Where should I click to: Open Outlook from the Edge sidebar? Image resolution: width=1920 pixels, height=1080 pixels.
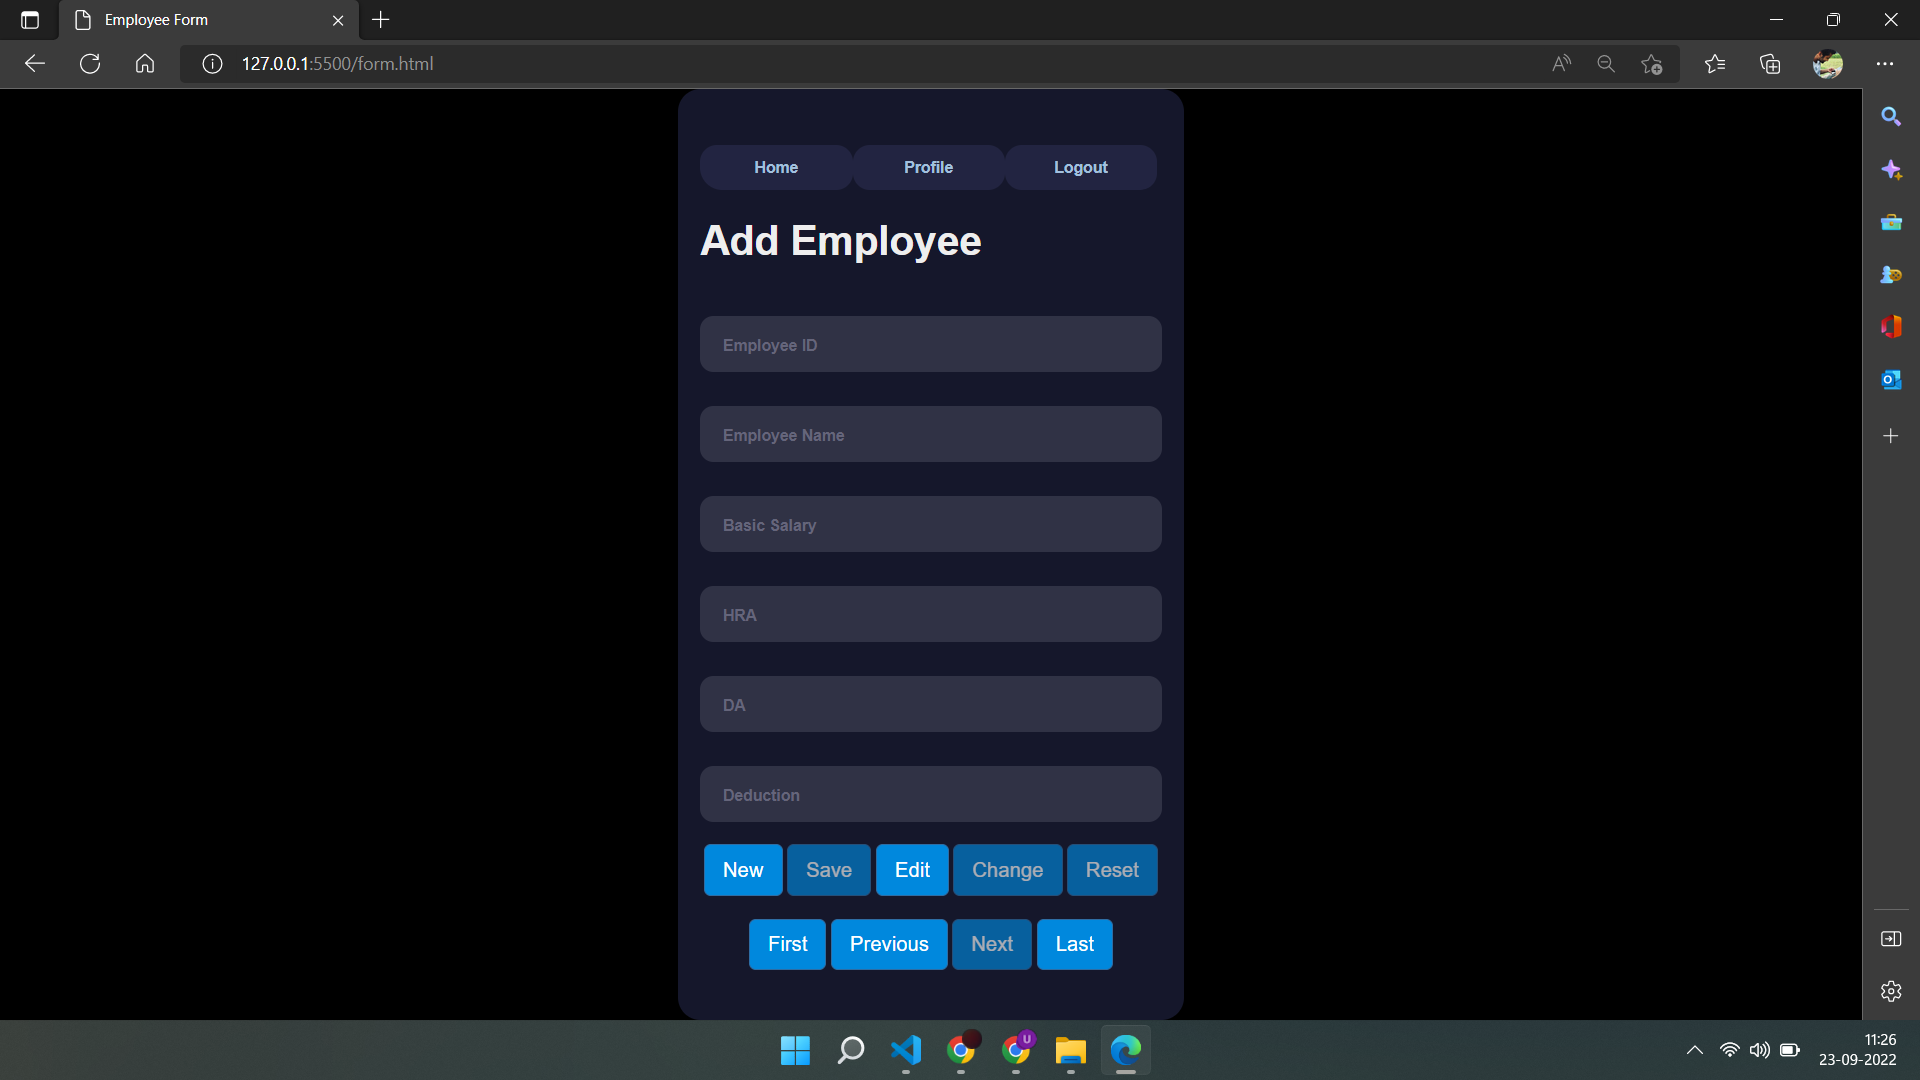point(1892,380)
